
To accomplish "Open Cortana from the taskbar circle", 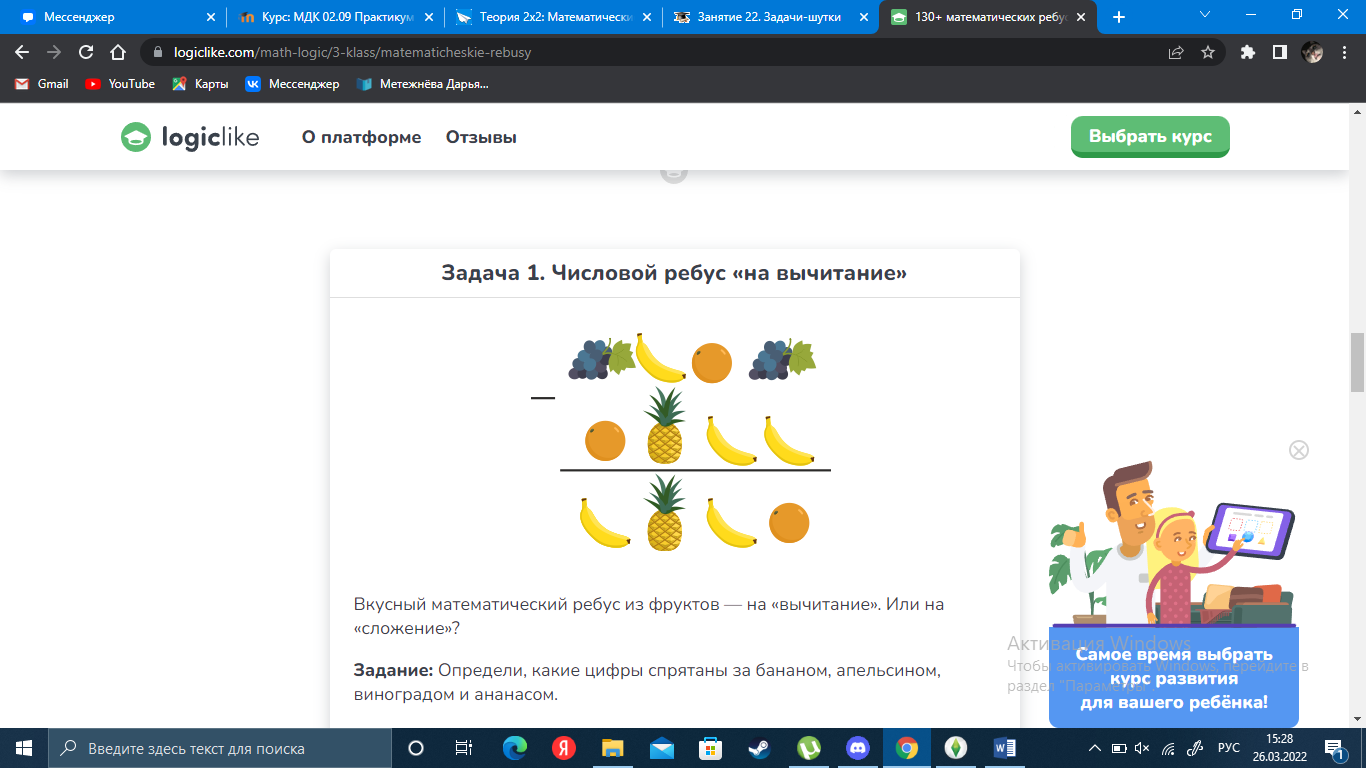I will click(416, 747).
